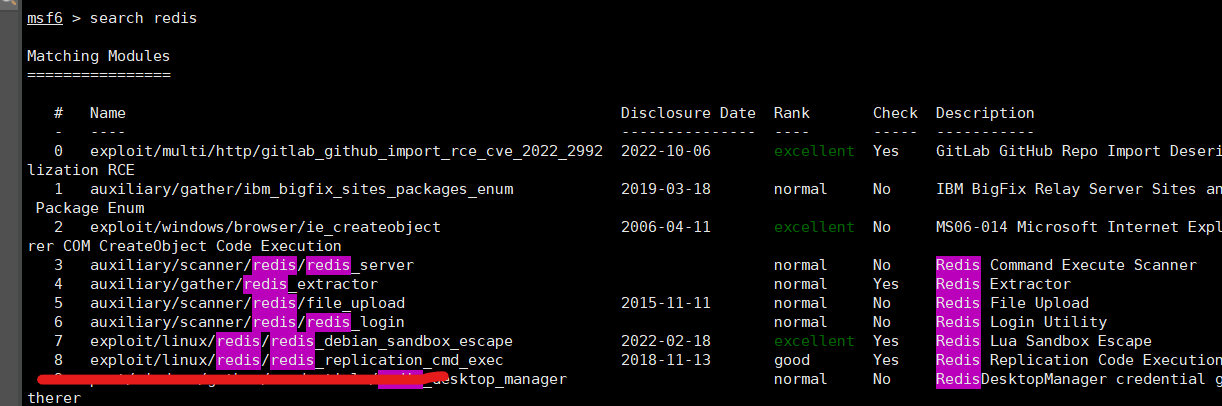Select the Rank column header

click(x=791, y=113)
